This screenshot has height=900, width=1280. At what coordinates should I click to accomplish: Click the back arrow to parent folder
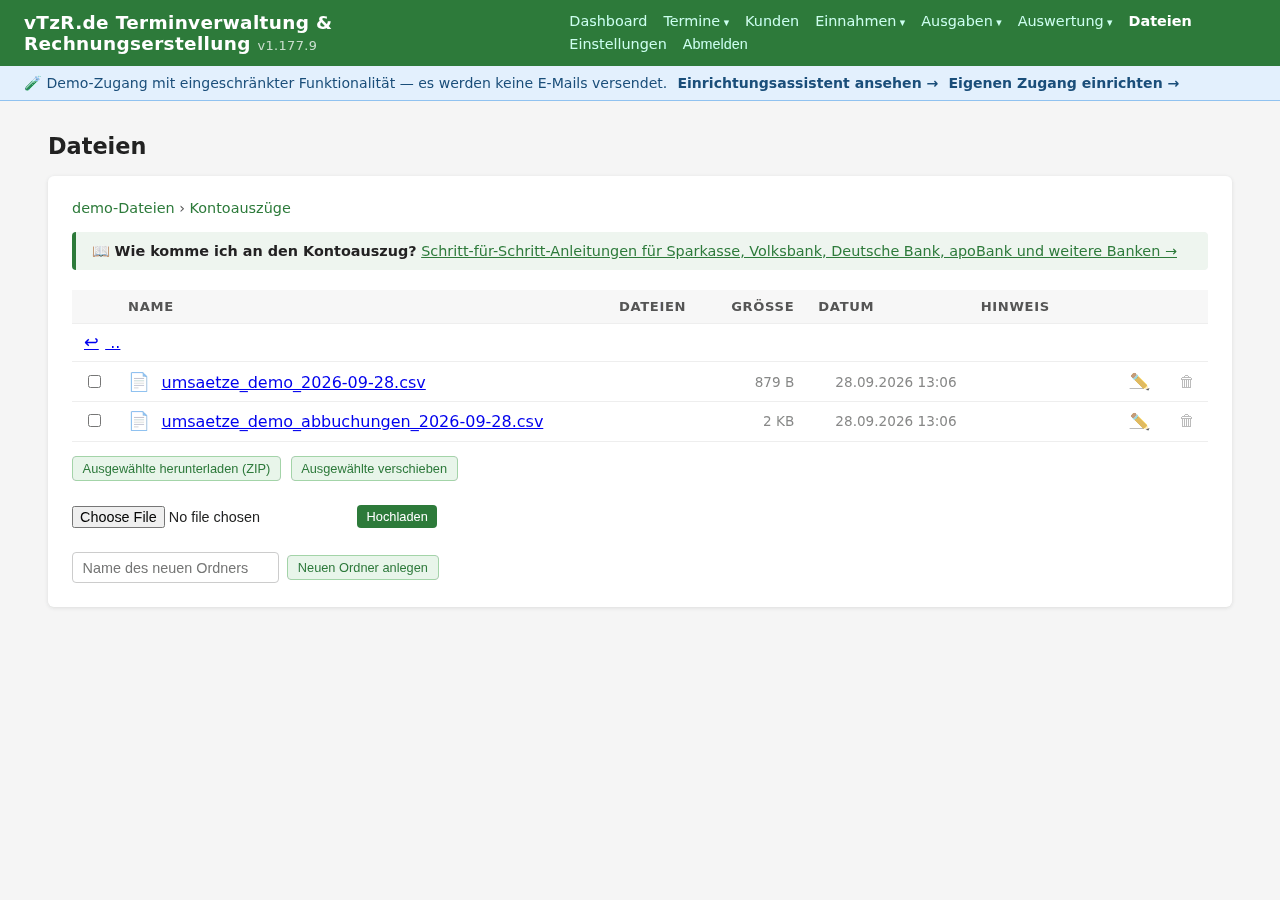tap(91, 342)
